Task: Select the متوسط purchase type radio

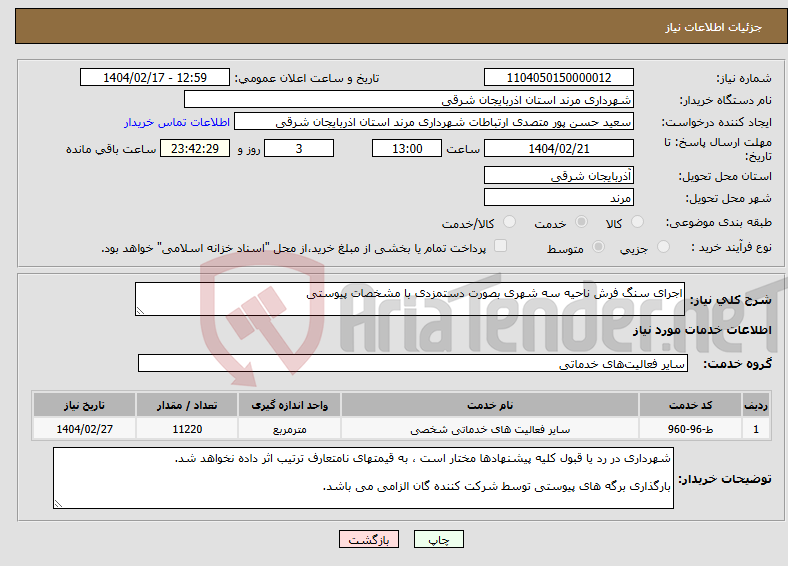Action: [599, 246]
